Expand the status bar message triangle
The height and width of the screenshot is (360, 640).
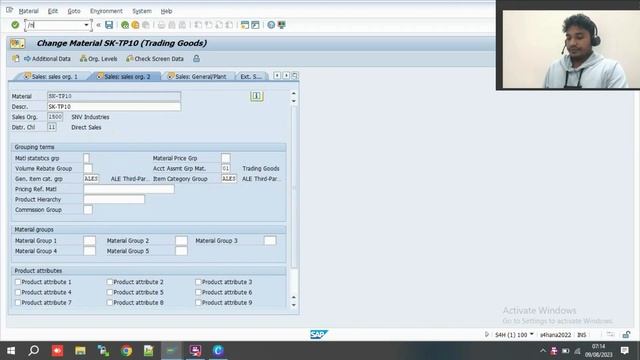pos(487,335)
